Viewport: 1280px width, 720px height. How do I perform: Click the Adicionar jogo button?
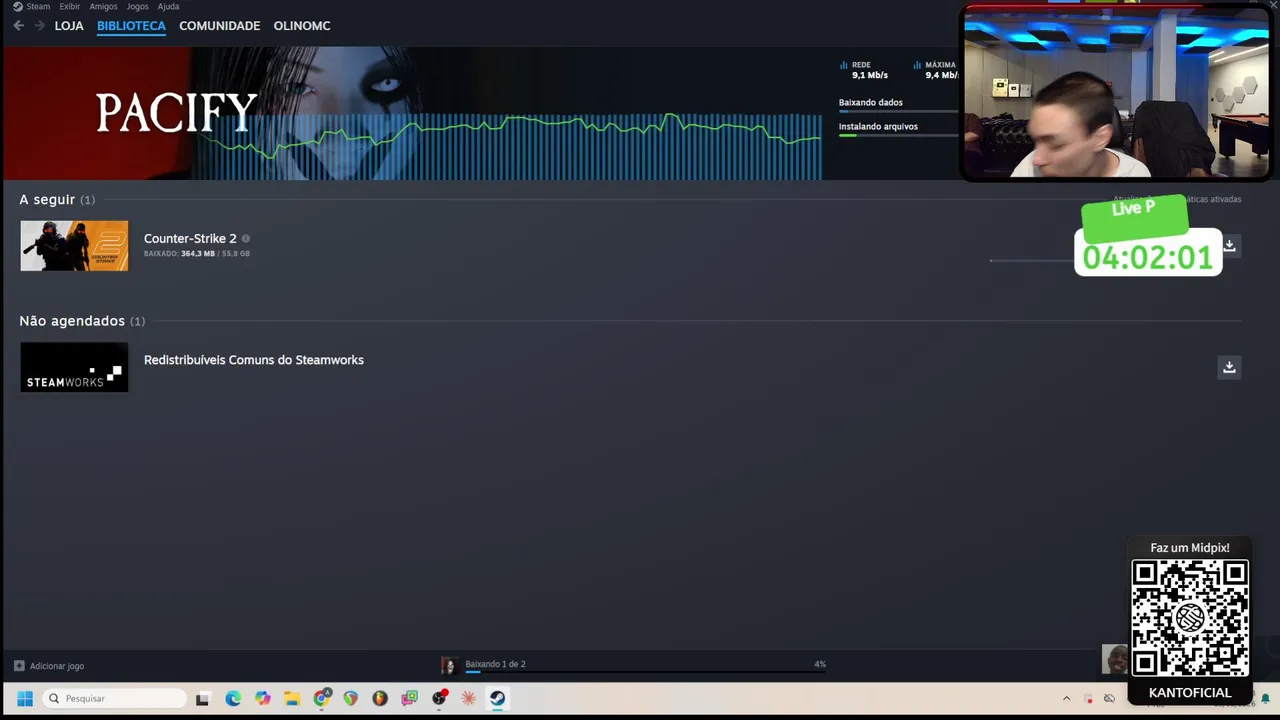pos(49,666)
